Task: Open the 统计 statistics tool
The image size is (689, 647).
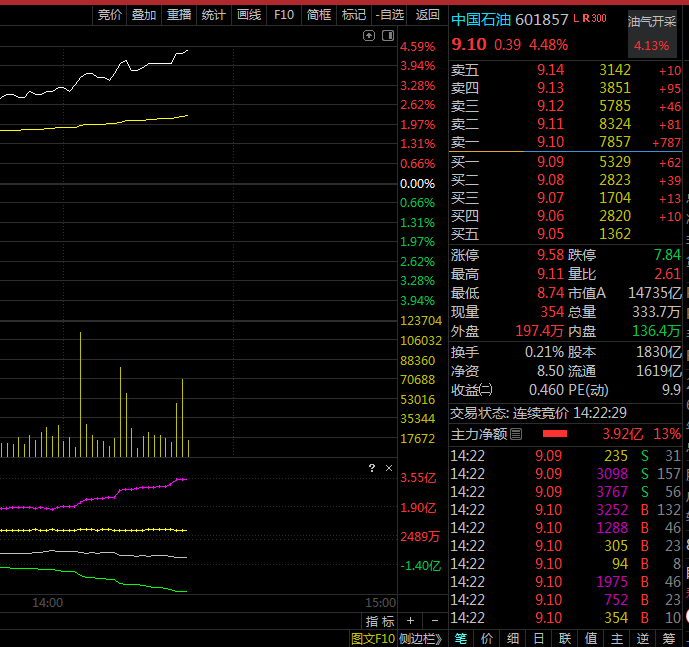Action: coord(214,15)
